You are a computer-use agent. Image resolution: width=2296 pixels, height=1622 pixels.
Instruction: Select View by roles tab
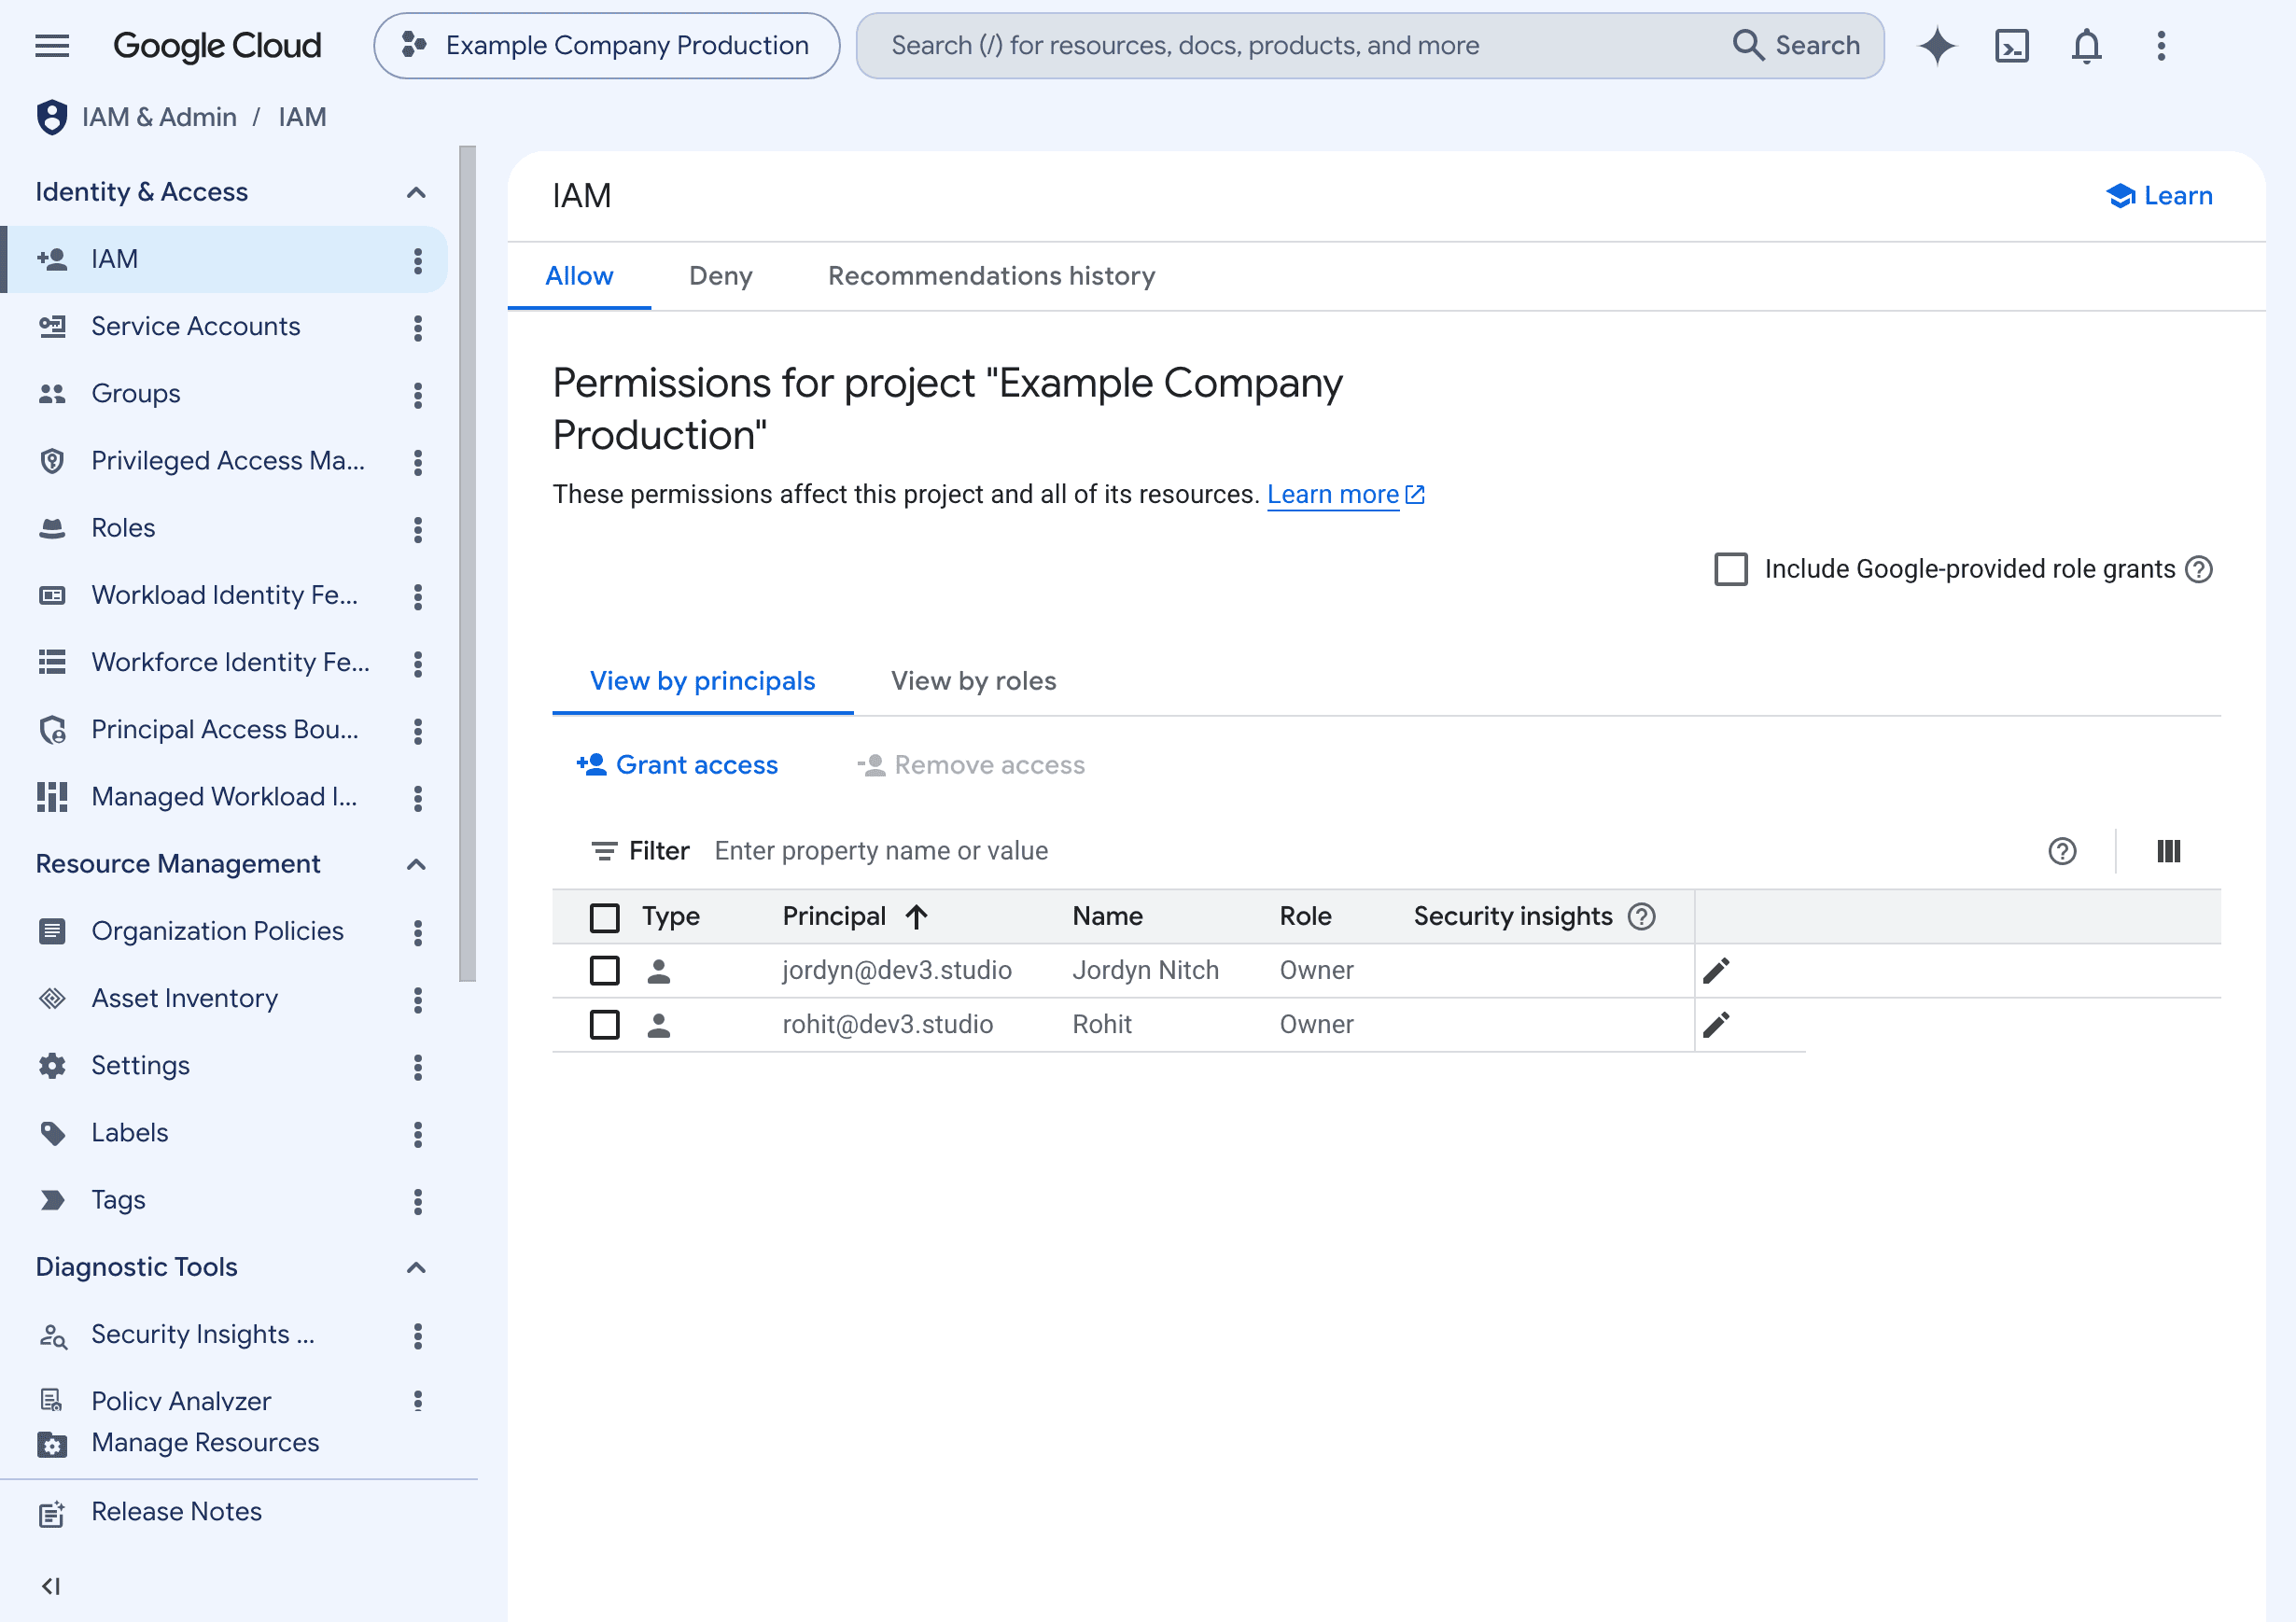click(973, 681)
